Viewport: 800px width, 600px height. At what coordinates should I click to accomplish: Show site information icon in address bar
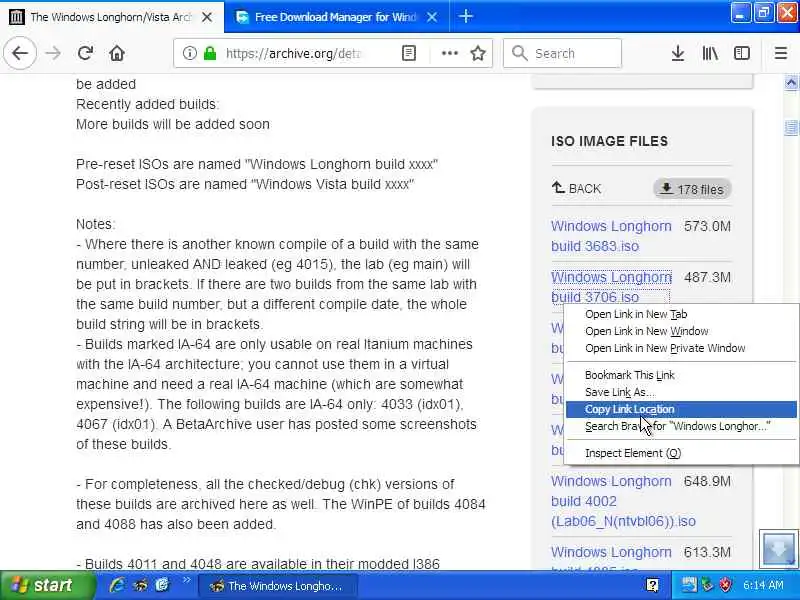point(189,53)
